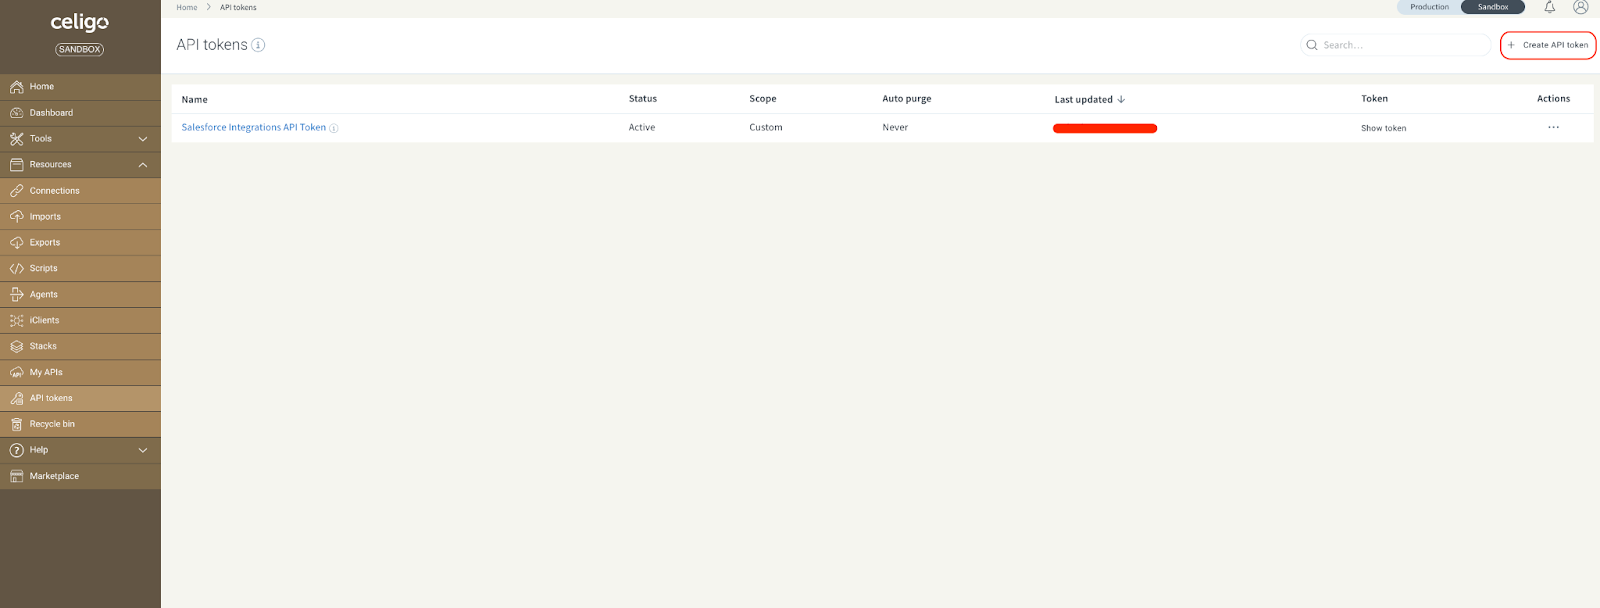1600x608 pixels.
Task: Open Imports in the sidebar
Action: 80,217
